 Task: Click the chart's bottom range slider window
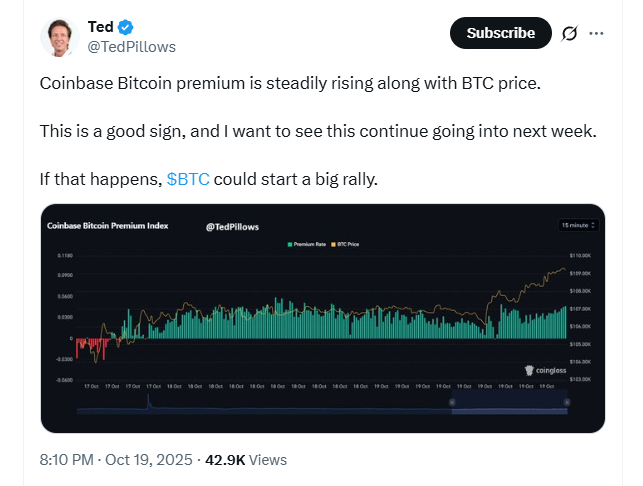[x=510, y=402]
